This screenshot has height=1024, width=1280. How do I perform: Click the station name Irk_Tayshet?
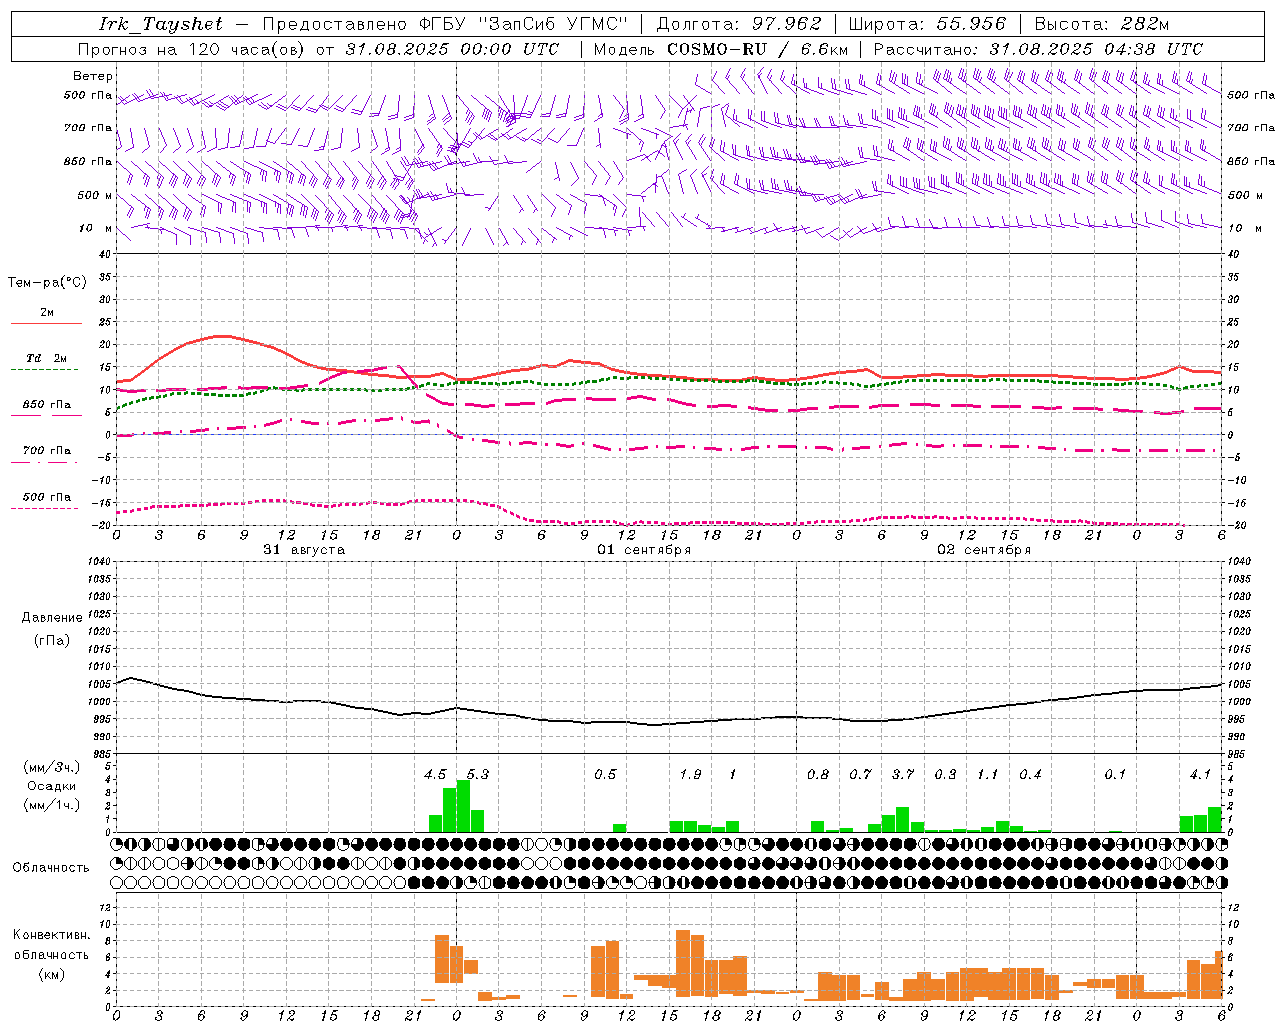161,24
